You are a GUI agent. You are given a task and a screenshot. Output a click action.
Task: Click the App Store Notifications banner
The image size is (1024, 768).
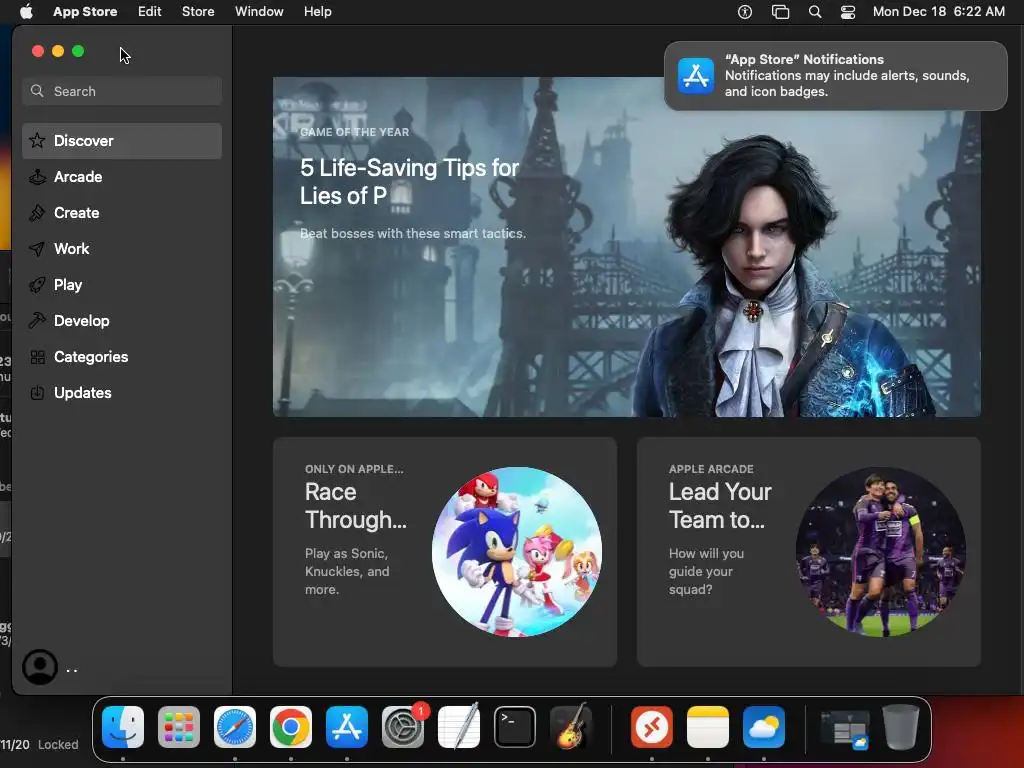835,76
